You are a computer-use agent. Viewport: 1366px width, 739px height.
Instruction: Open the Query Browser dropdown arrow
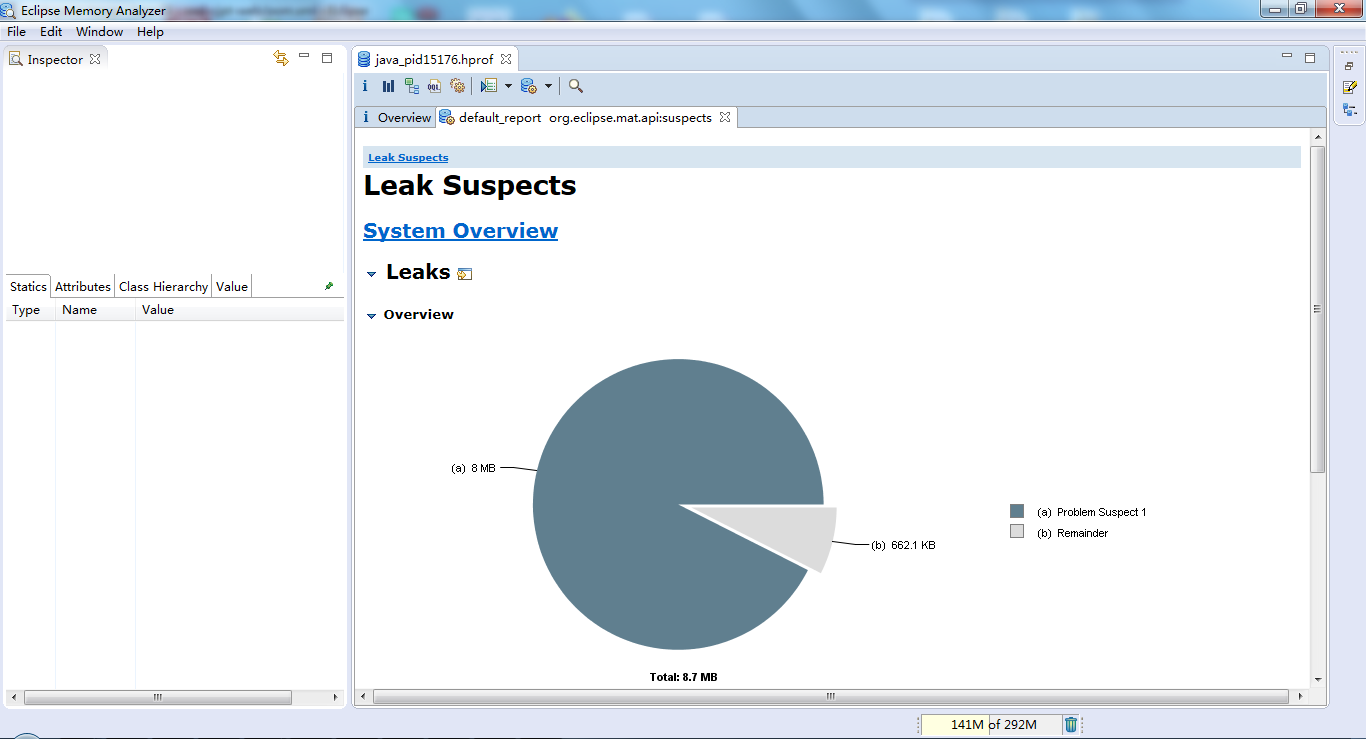(508, 86)
